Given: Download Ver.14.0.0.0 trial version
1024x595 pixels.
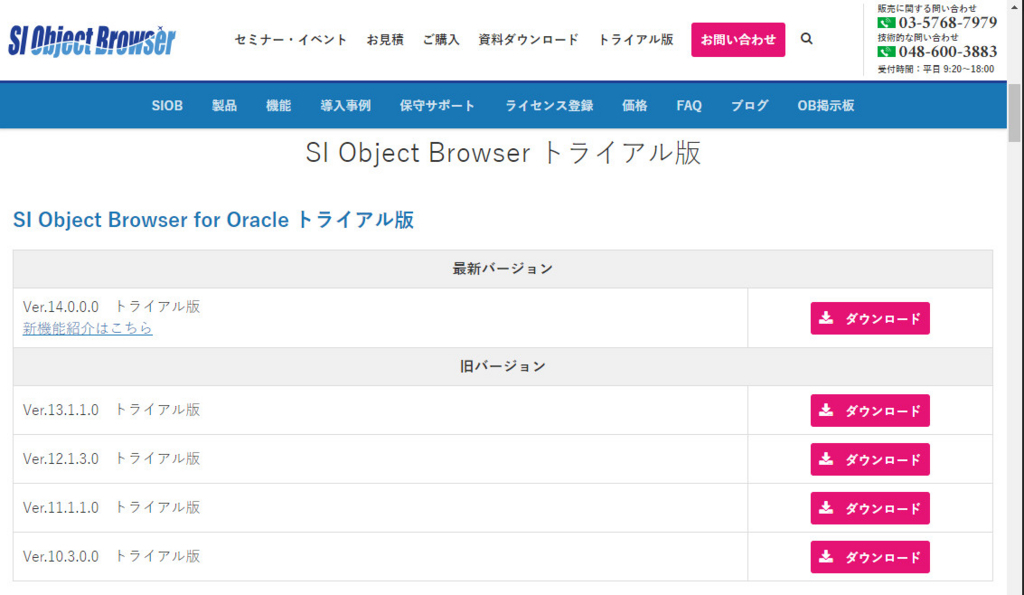Looking at the screenshot, I should pos(870,319).
